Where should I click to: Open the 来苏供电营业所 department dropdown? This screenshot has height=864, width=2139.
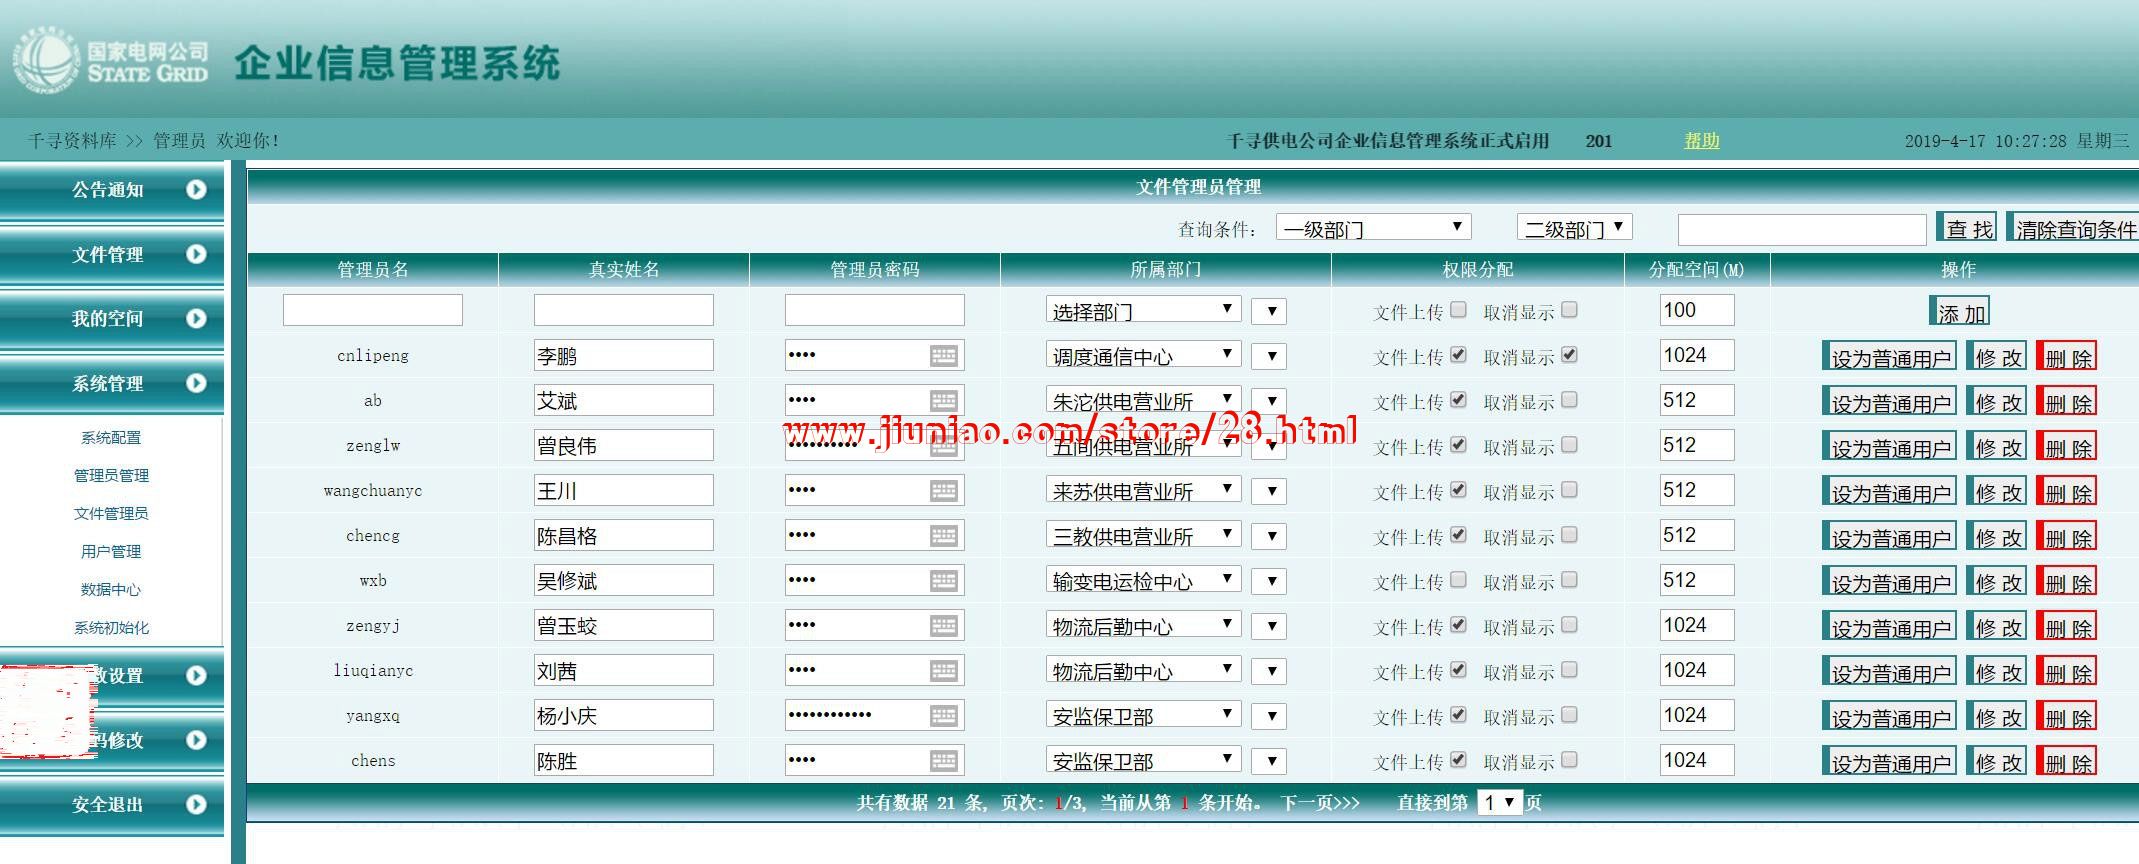(1144, 490)
